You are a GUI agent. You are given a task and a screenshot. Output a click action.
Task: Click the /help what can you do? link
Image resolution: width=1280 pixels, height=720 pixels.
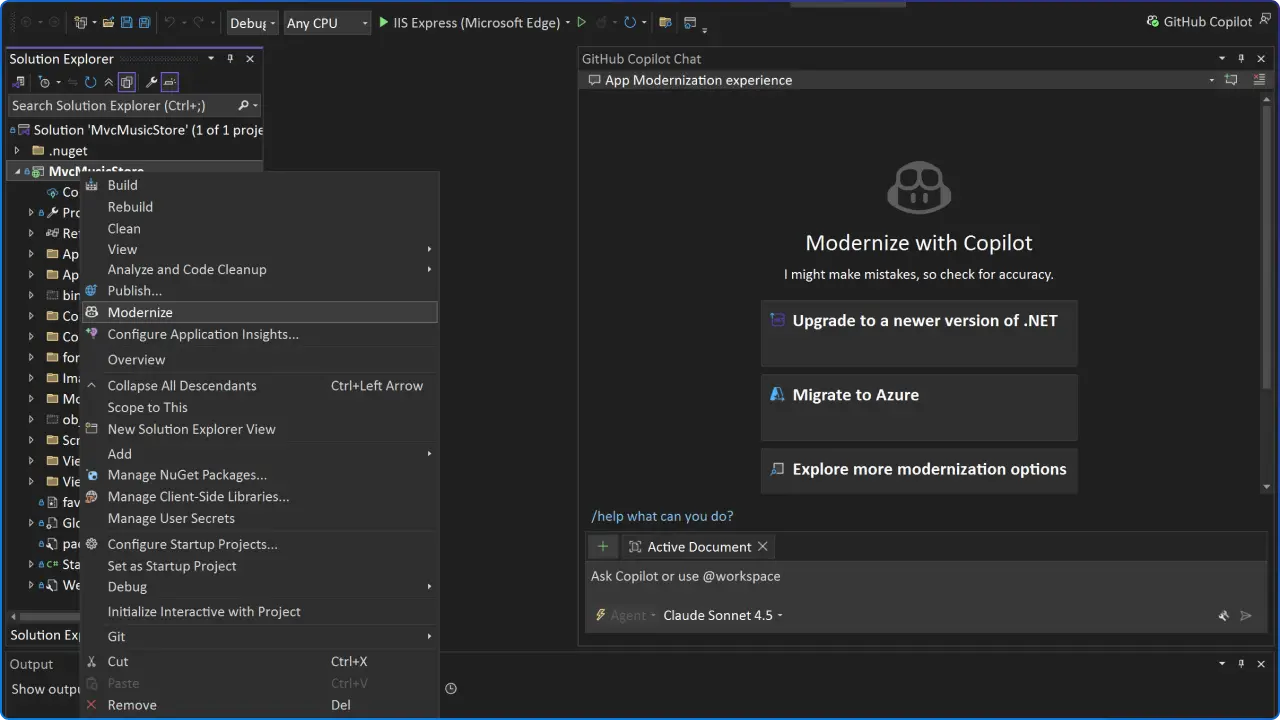point(662,516)
